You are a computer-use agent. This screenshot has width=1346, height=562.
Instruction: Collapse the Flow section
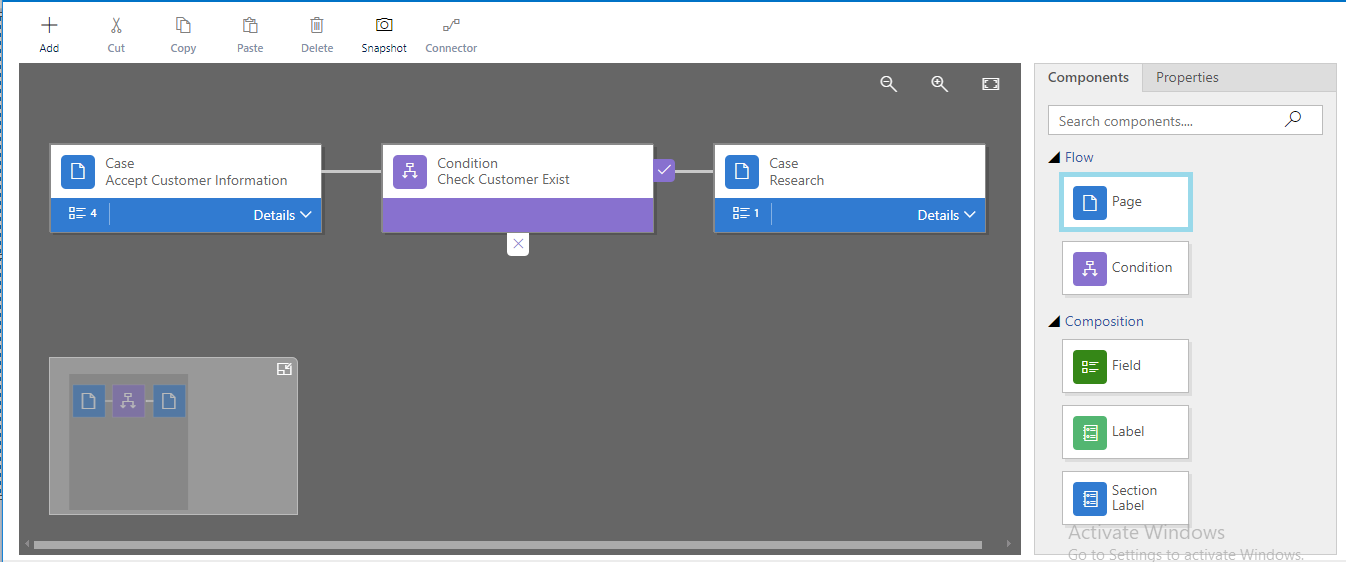coord(1054,157)
